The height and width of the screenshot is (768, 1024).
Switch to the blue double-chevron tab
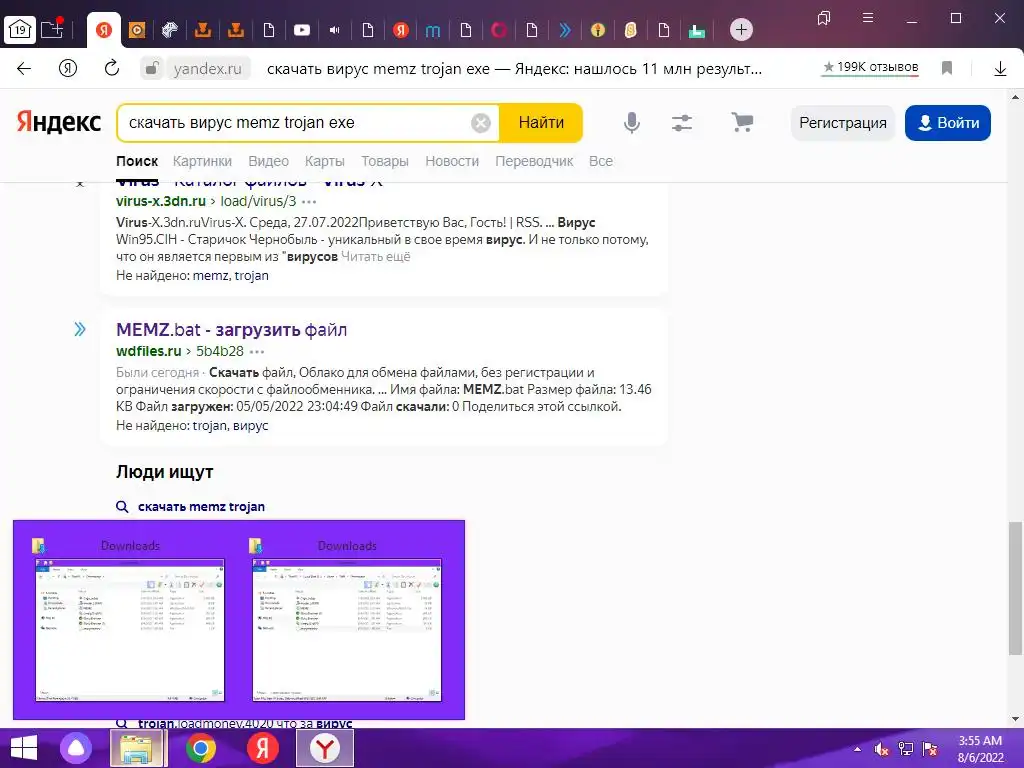(x=565, y=30)
